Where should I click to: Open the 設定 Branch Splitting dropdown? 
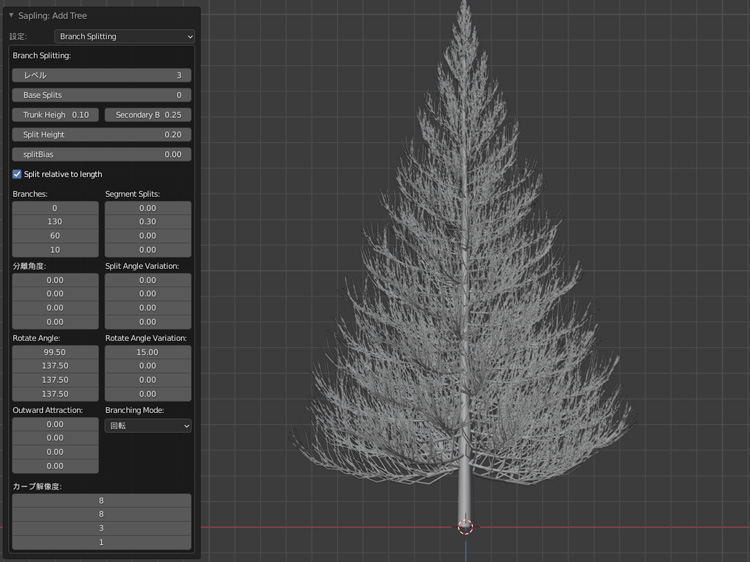click(125, 36)
